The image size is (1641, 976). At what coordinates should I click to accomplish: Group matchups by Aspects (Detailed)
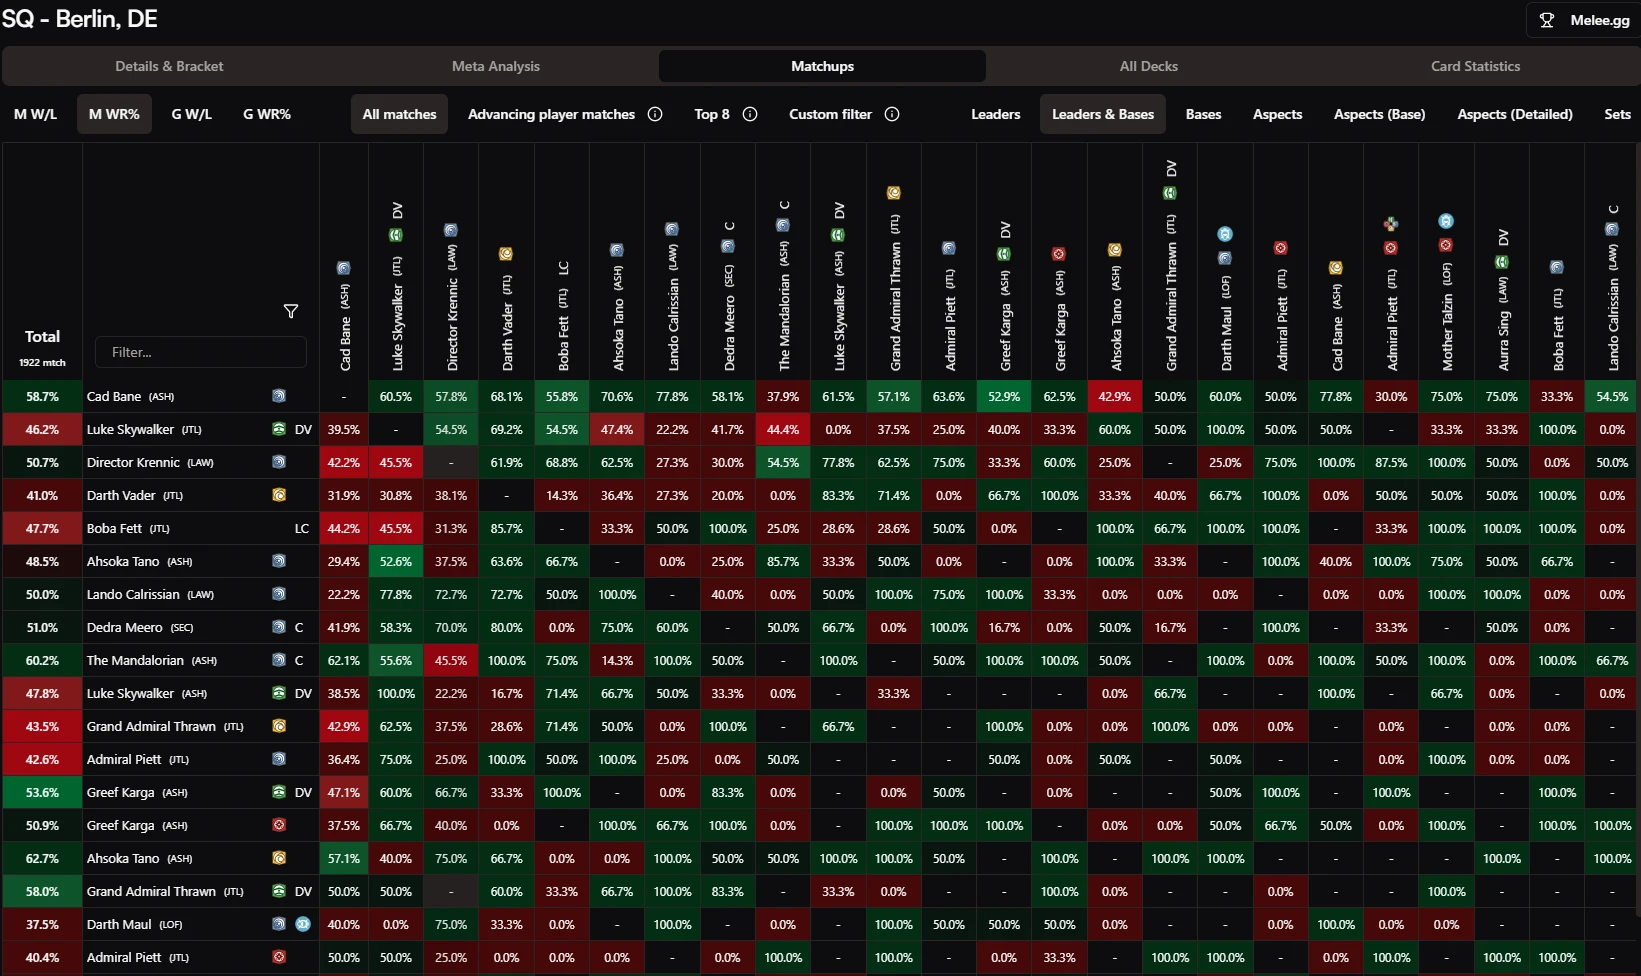1514,114
